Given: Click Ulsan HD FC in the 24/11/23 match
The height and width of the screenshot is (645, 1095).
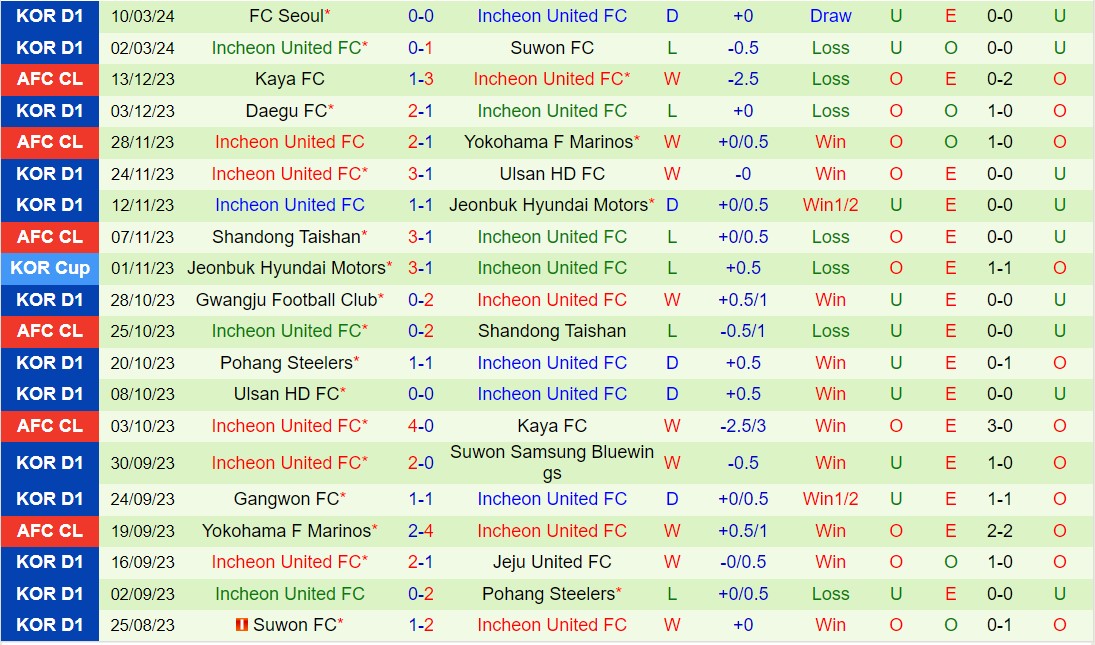Looking at the screenshot, I should [552, 174].
